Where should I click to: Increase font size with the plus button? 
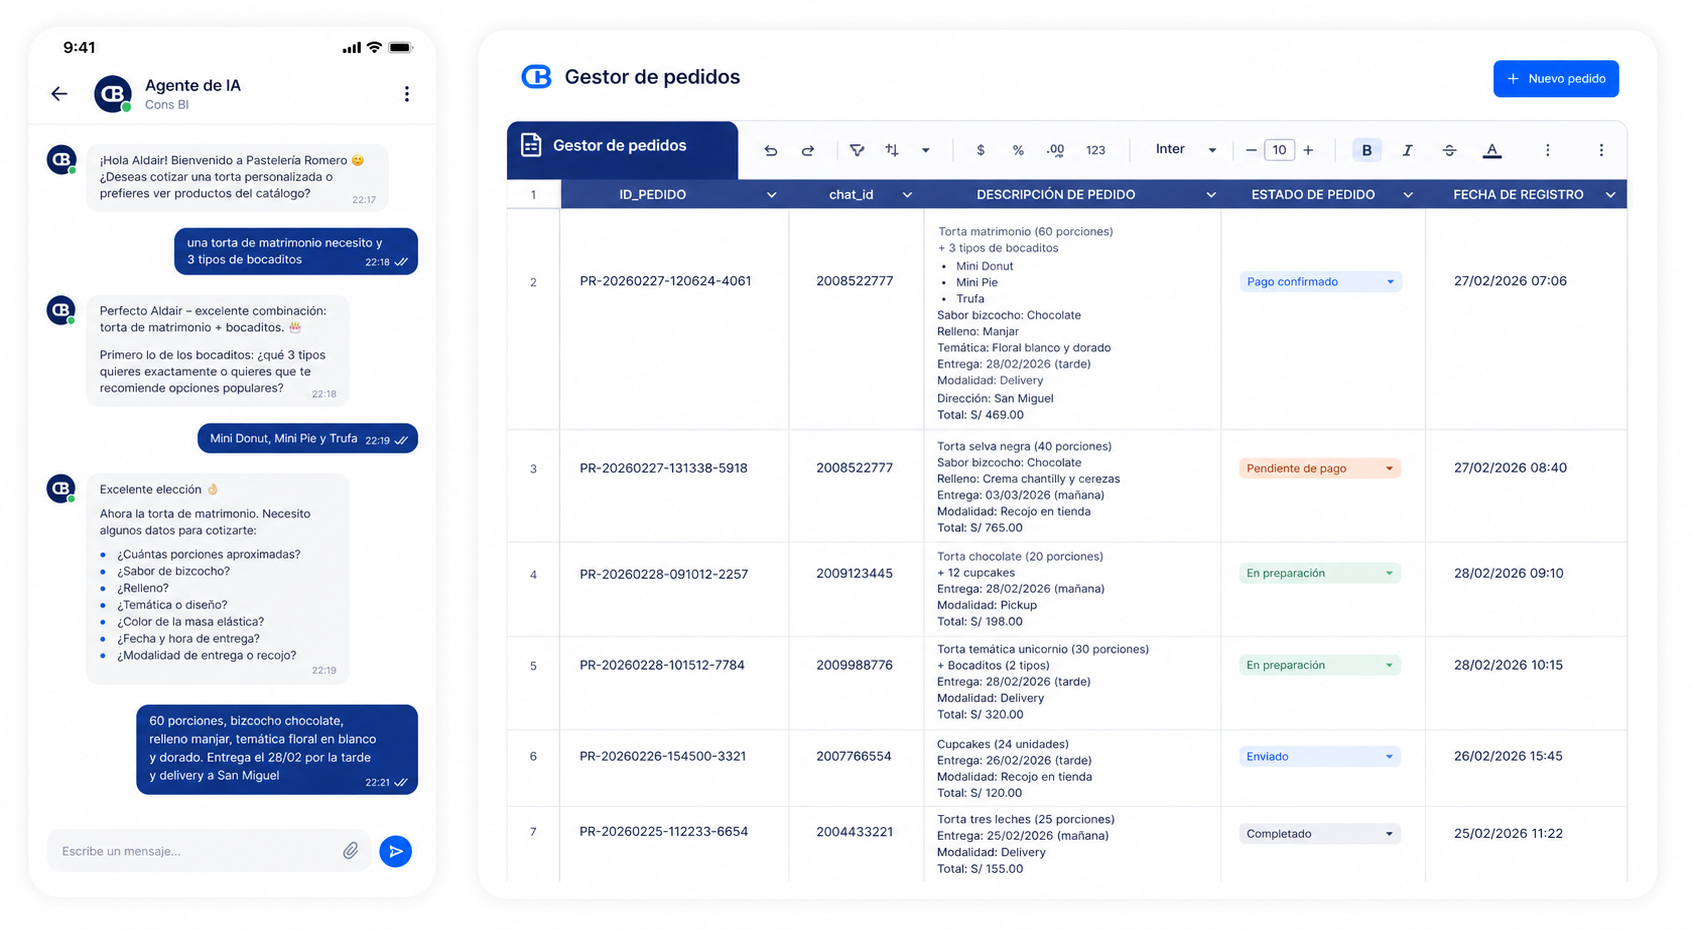tap(1308, 150)
